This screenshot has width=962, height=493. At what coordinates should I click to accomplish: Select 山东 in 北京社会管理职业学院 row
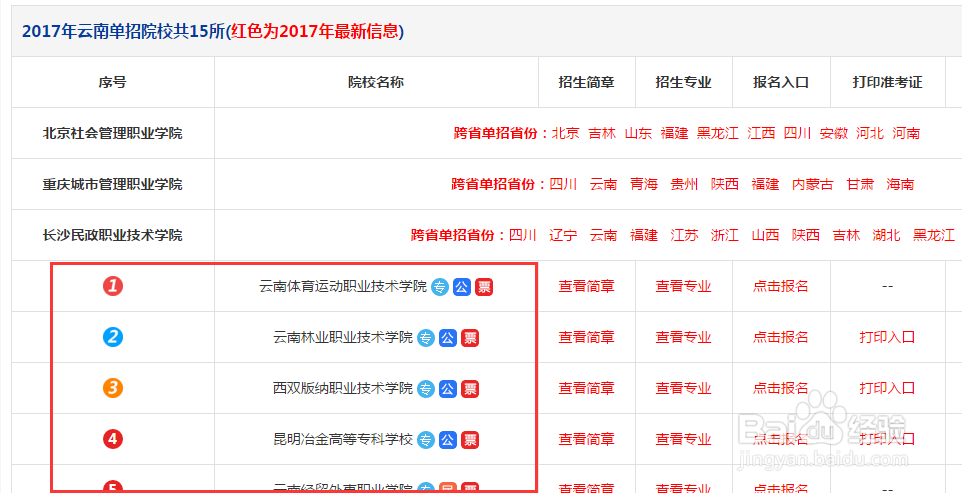[x=638, y=133]
